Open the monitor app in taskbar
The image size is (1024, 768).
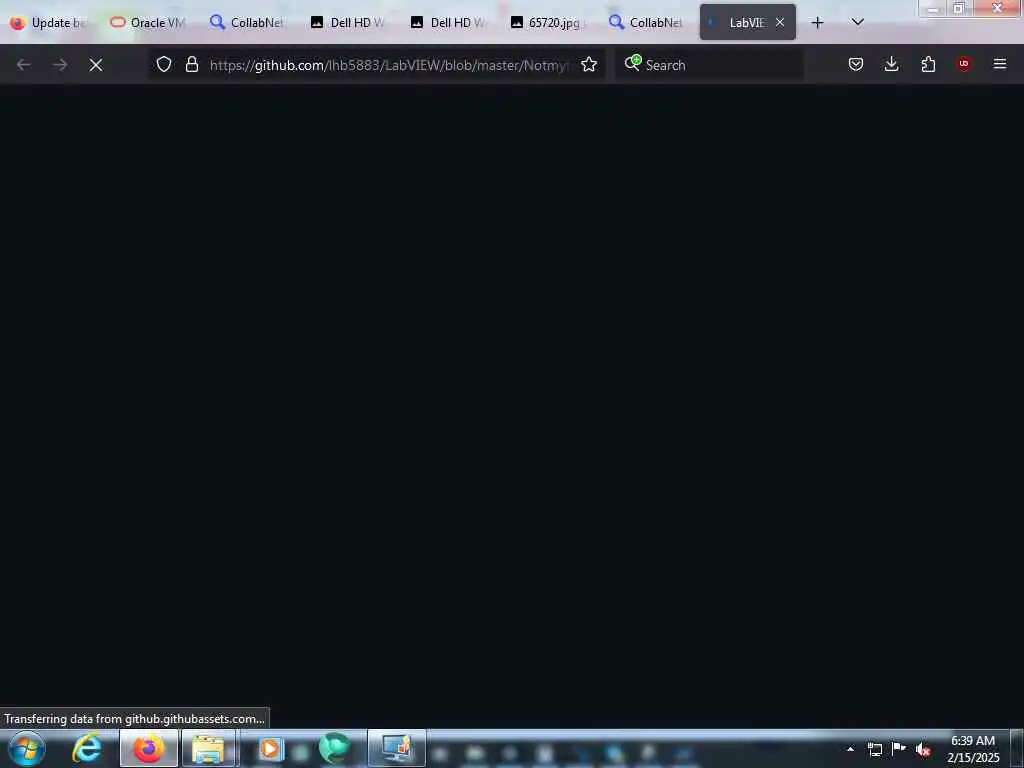[397, 748]
